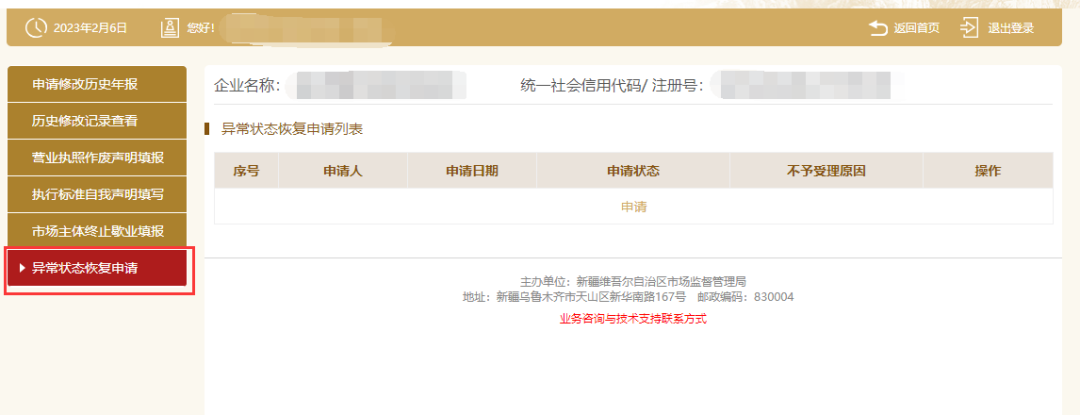Image resolution: width=1080 pixels, height=415 pixels.
Task: Click the 不予受理原因 column header
Action: click(826, 171)
